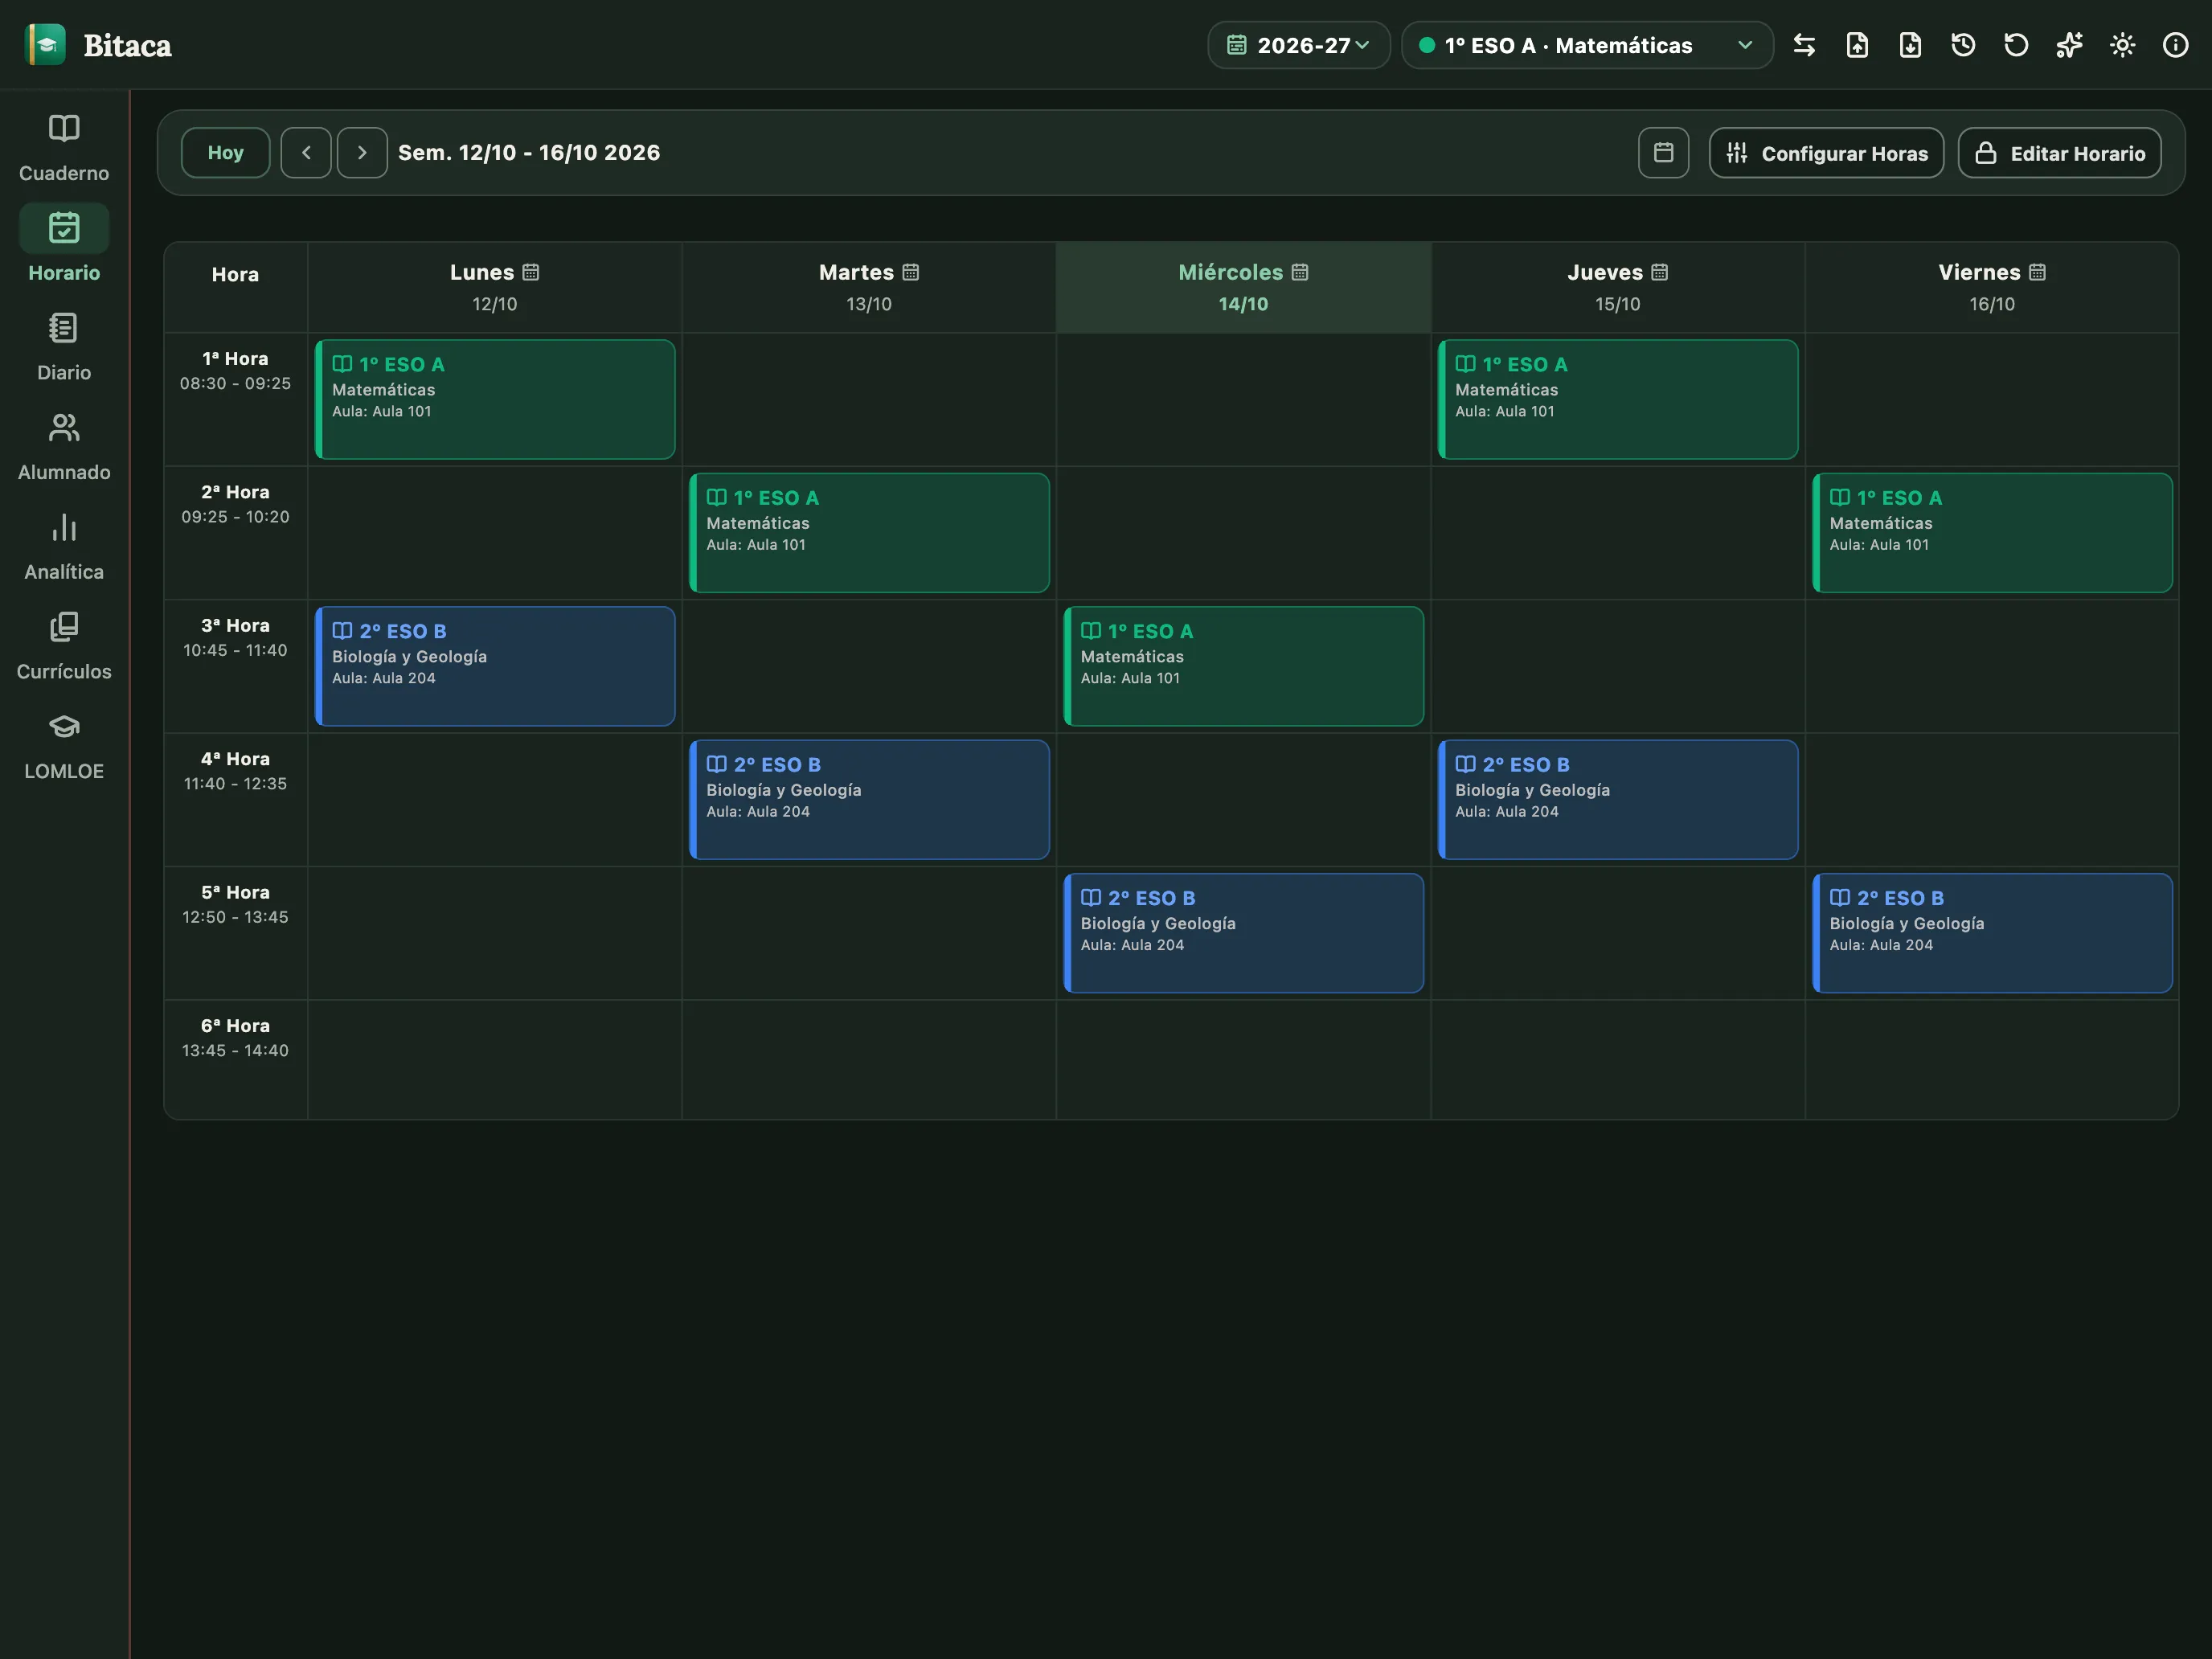Screen dimensions: 2212x1659
Task: Click the '11:40 - 12:35' time text
Action: click(235, 784)
